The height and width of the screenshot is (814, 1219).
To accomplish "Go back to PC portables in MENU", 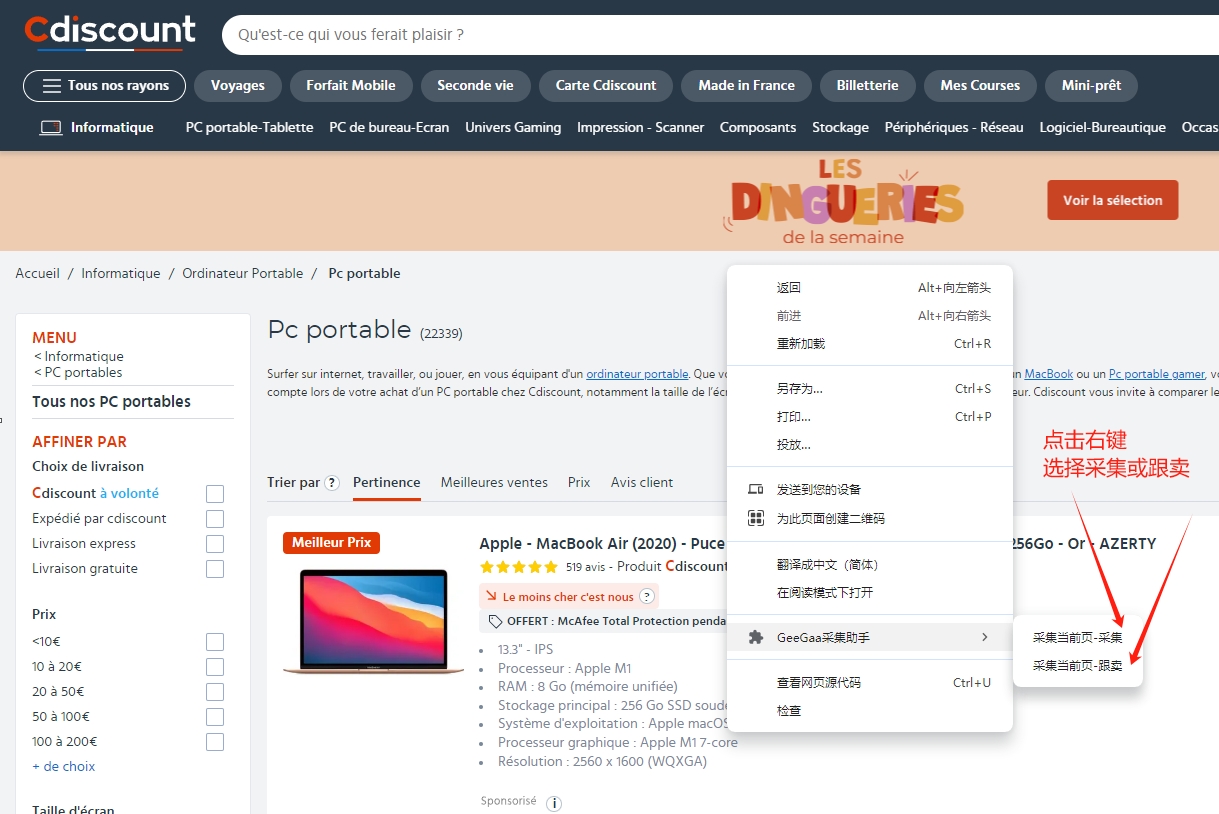I will coord(78,373).
